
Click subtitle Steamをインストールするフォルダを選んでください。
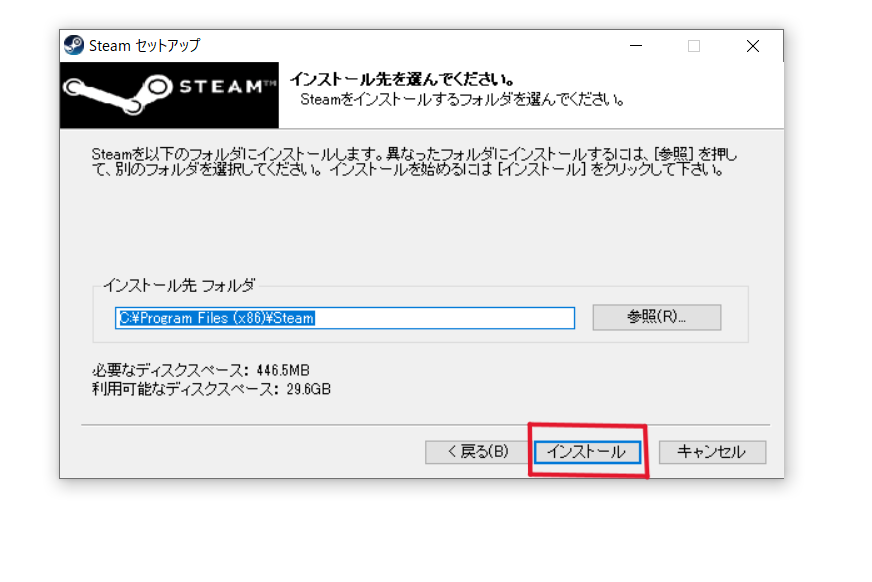pos(462,100)
